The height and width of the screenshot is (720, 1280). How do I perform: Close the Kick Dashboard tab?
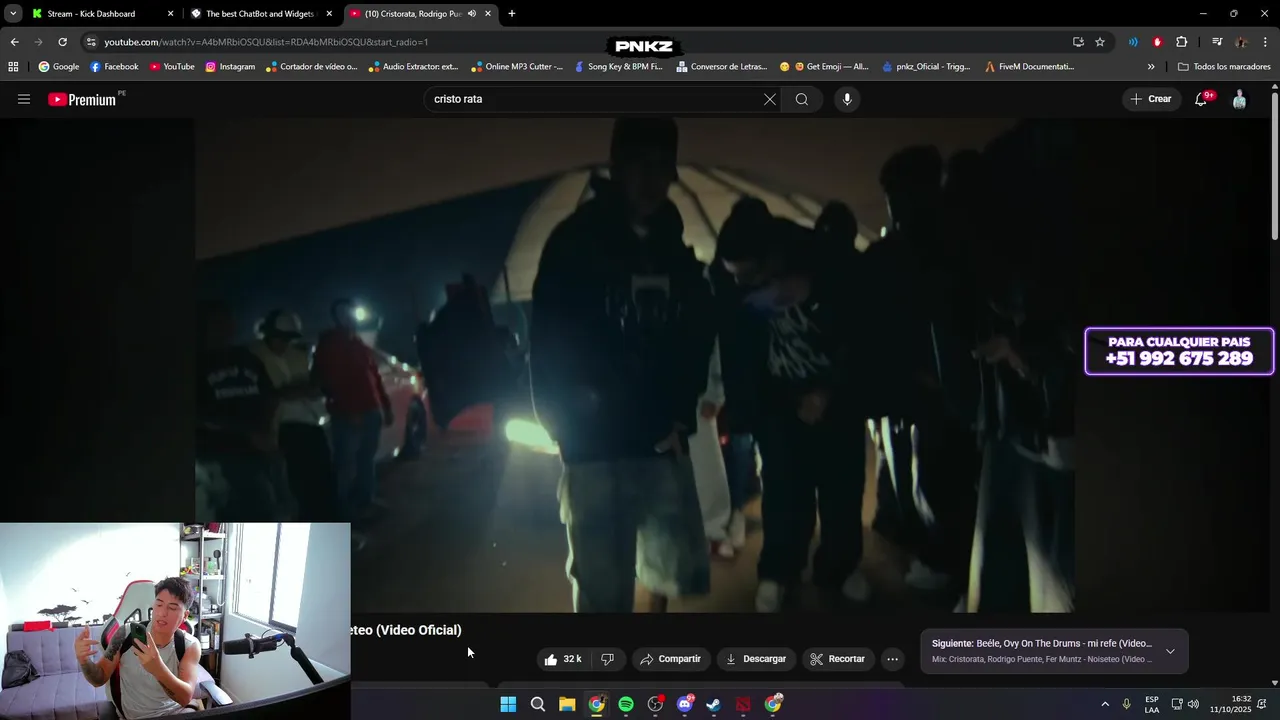[170, 14]
